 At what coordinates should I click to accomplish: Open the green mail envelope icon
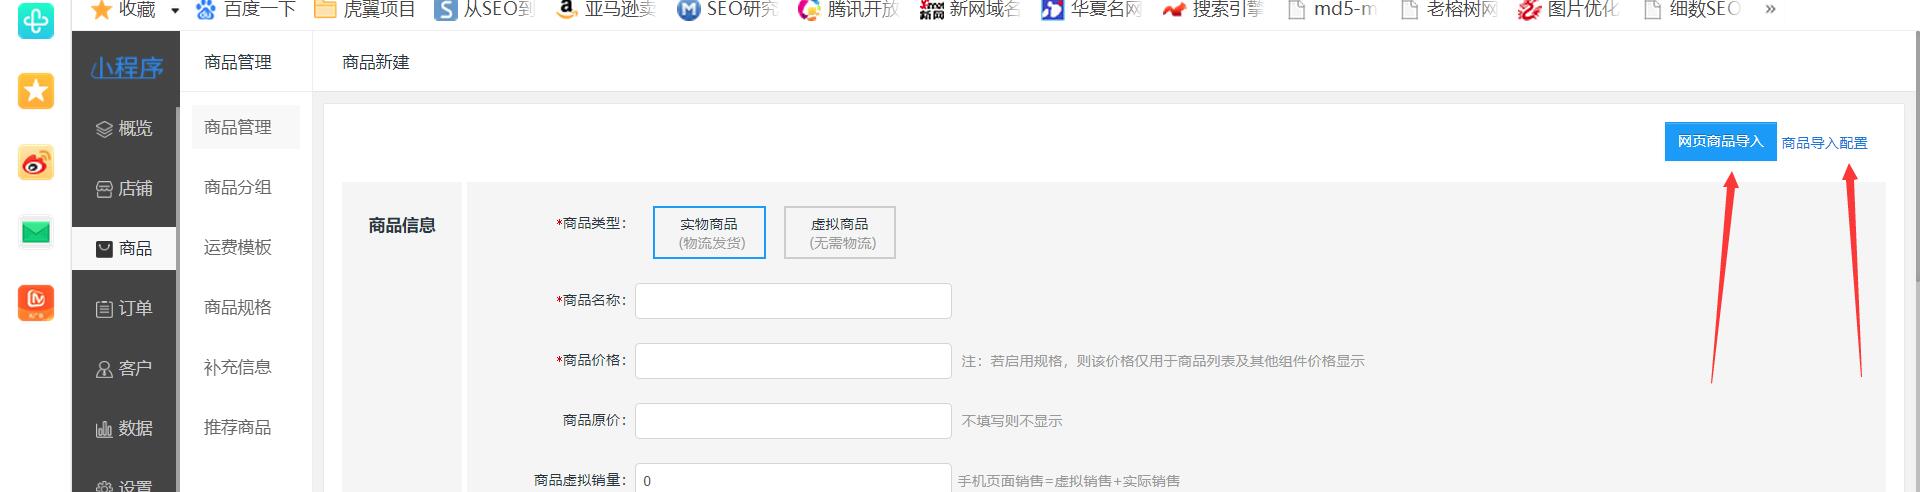tap(36, 233)
